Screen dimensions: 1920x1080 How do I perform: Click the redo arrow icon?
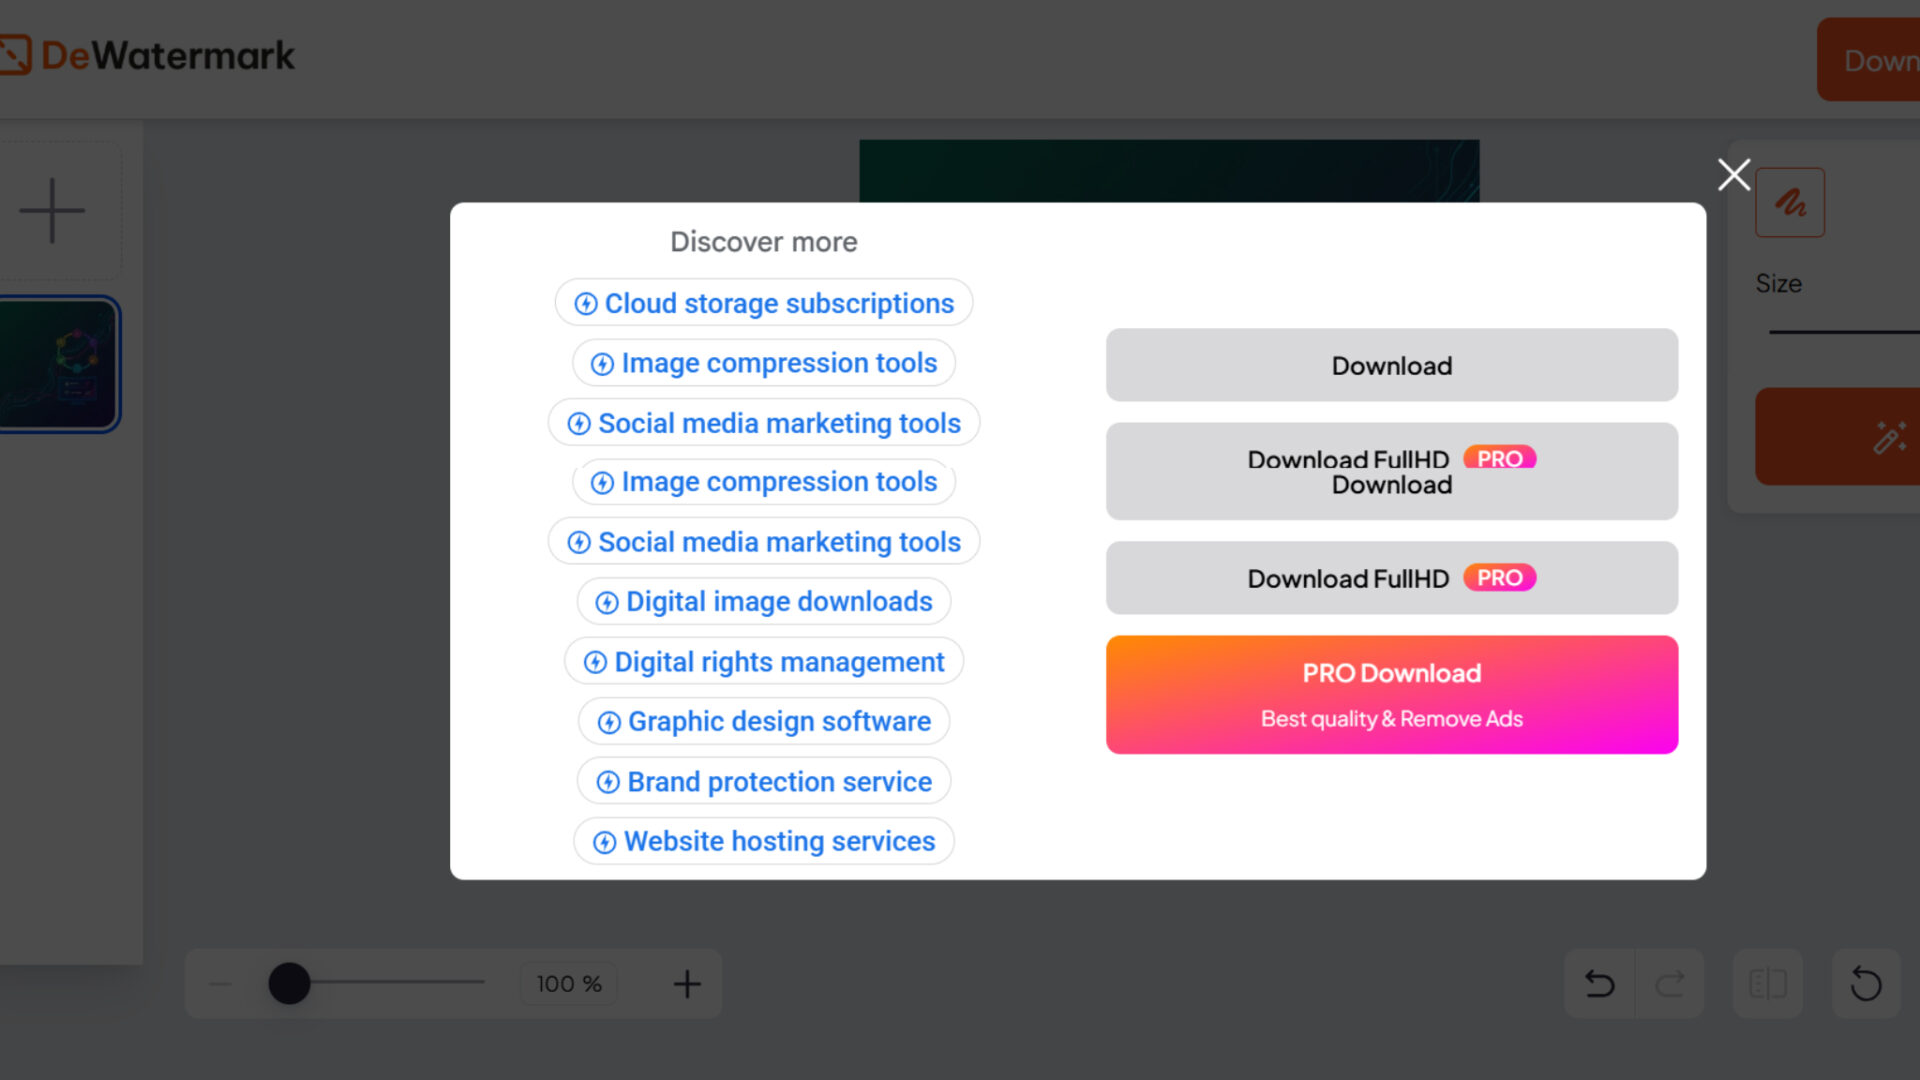(x=1669, y=984)
